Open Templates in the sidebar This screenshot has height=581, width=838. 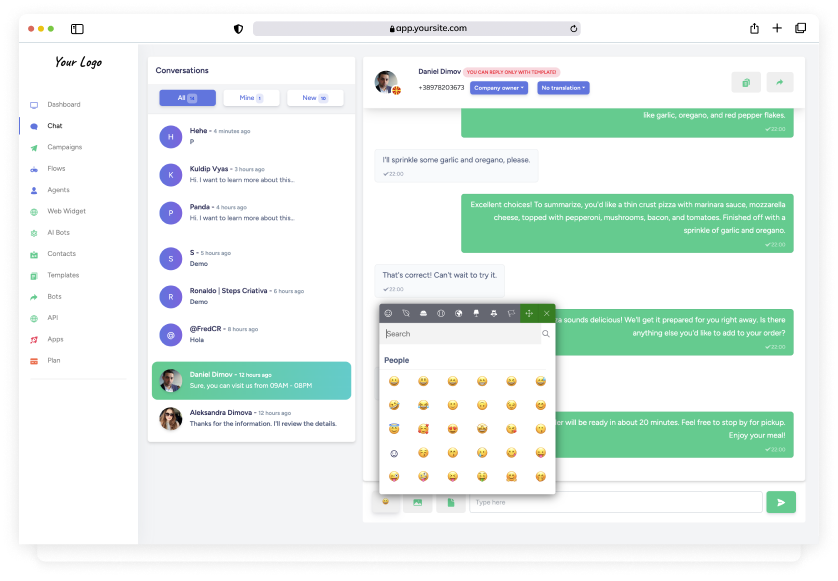click(x=62, y=275)
